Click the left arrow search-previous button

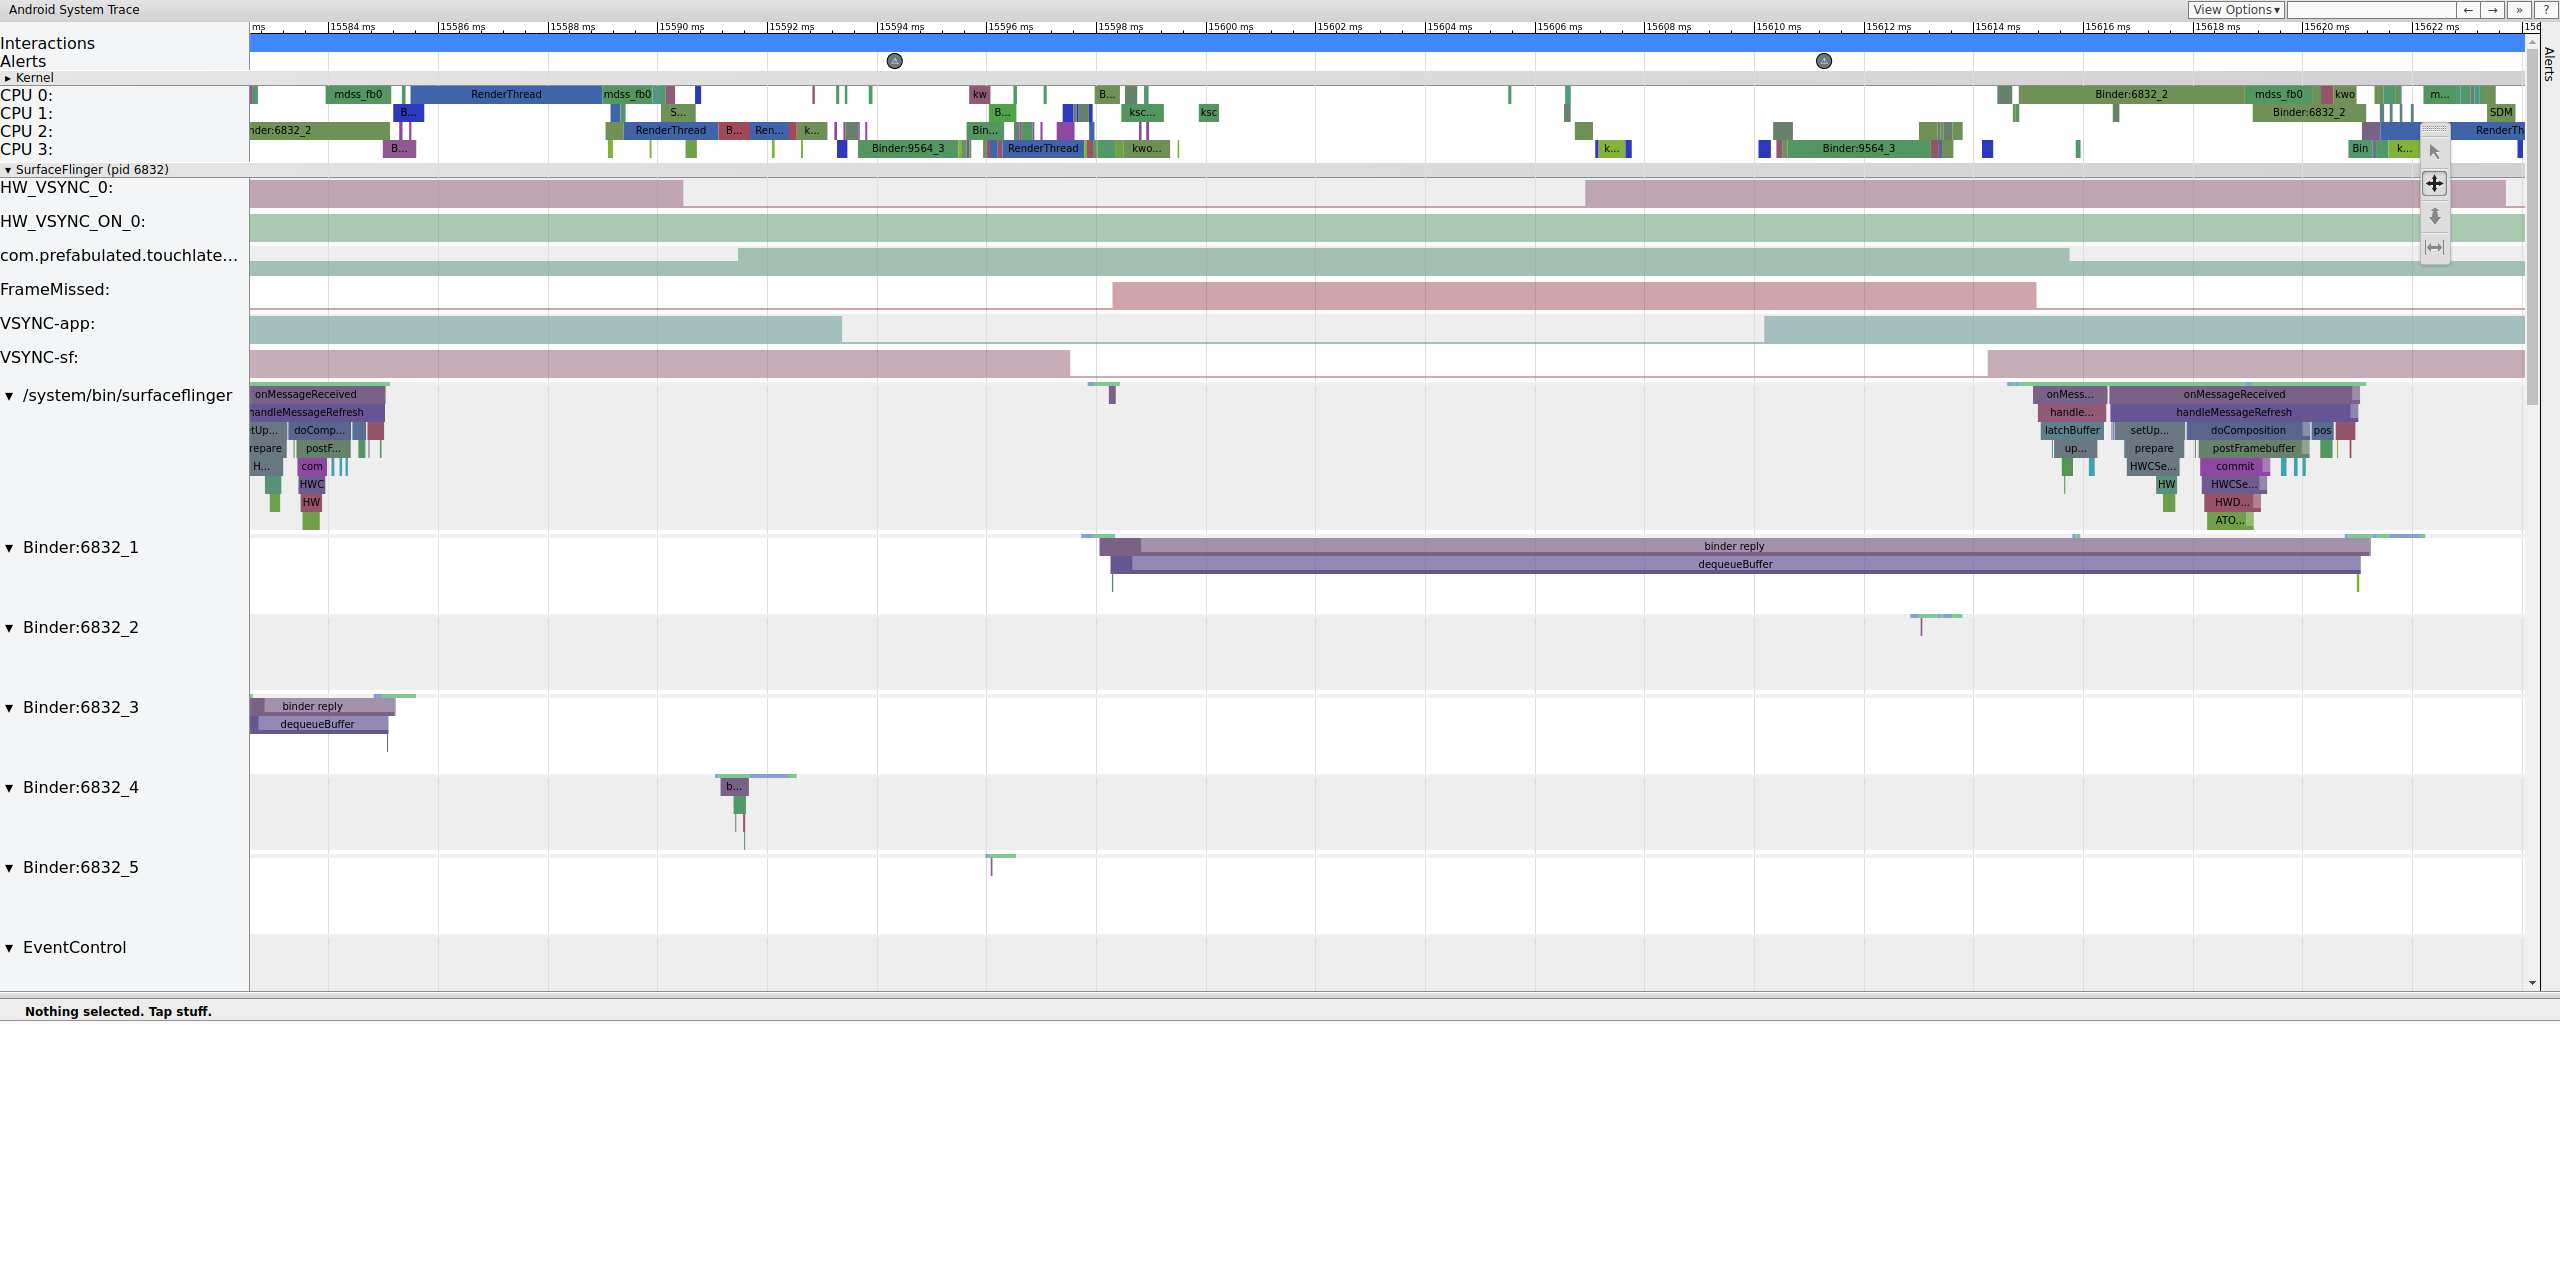(2468, 10)
